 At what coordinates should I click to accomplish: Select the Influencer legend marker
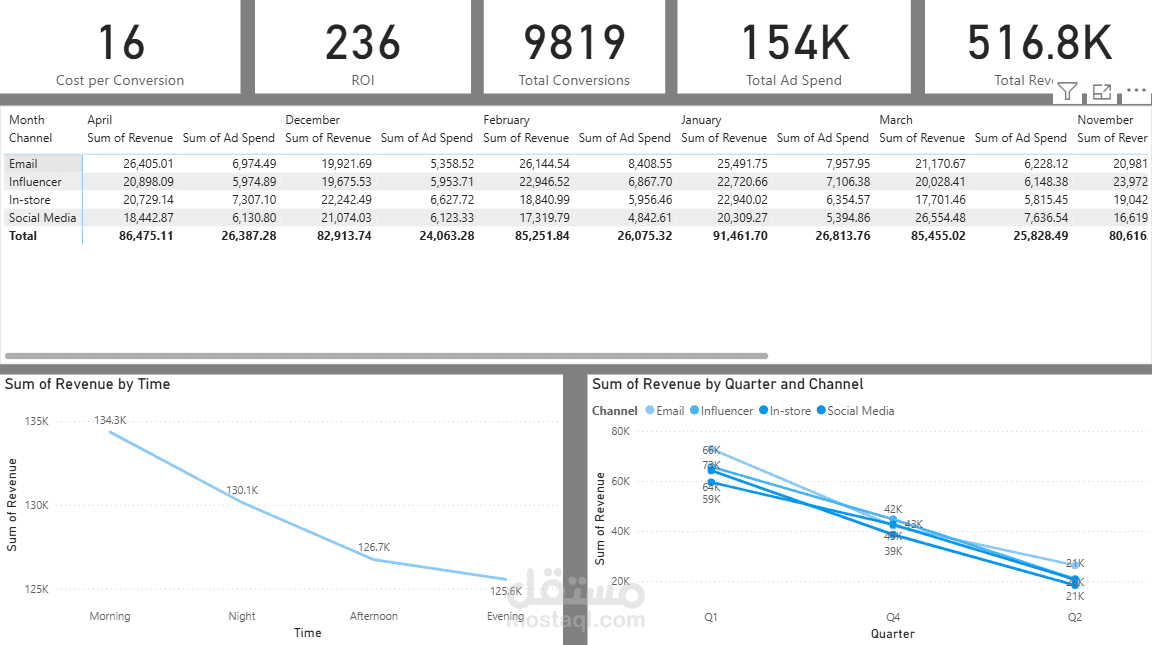pyautogui.click(x=694, y=411)
